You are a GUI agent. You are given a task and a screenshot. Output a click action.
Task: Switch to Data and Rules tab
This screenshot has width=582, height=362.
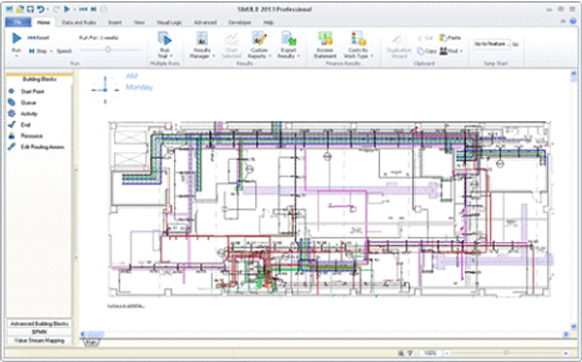point(79,23)
